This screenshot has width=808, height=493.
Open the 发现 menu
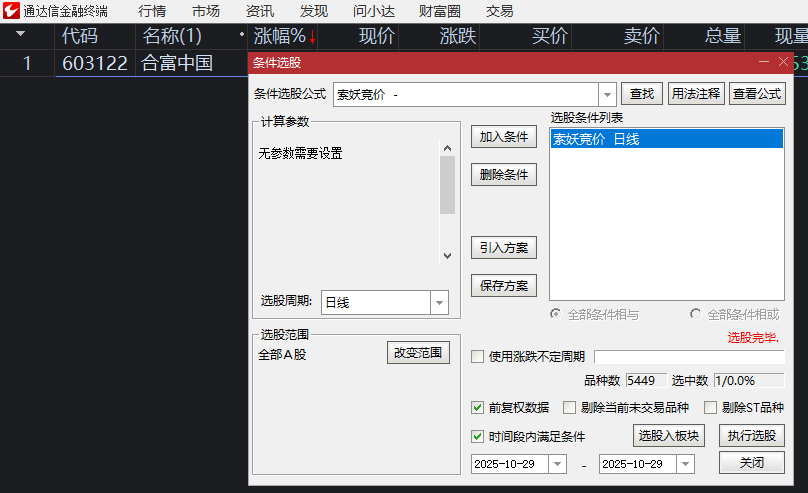314,11
